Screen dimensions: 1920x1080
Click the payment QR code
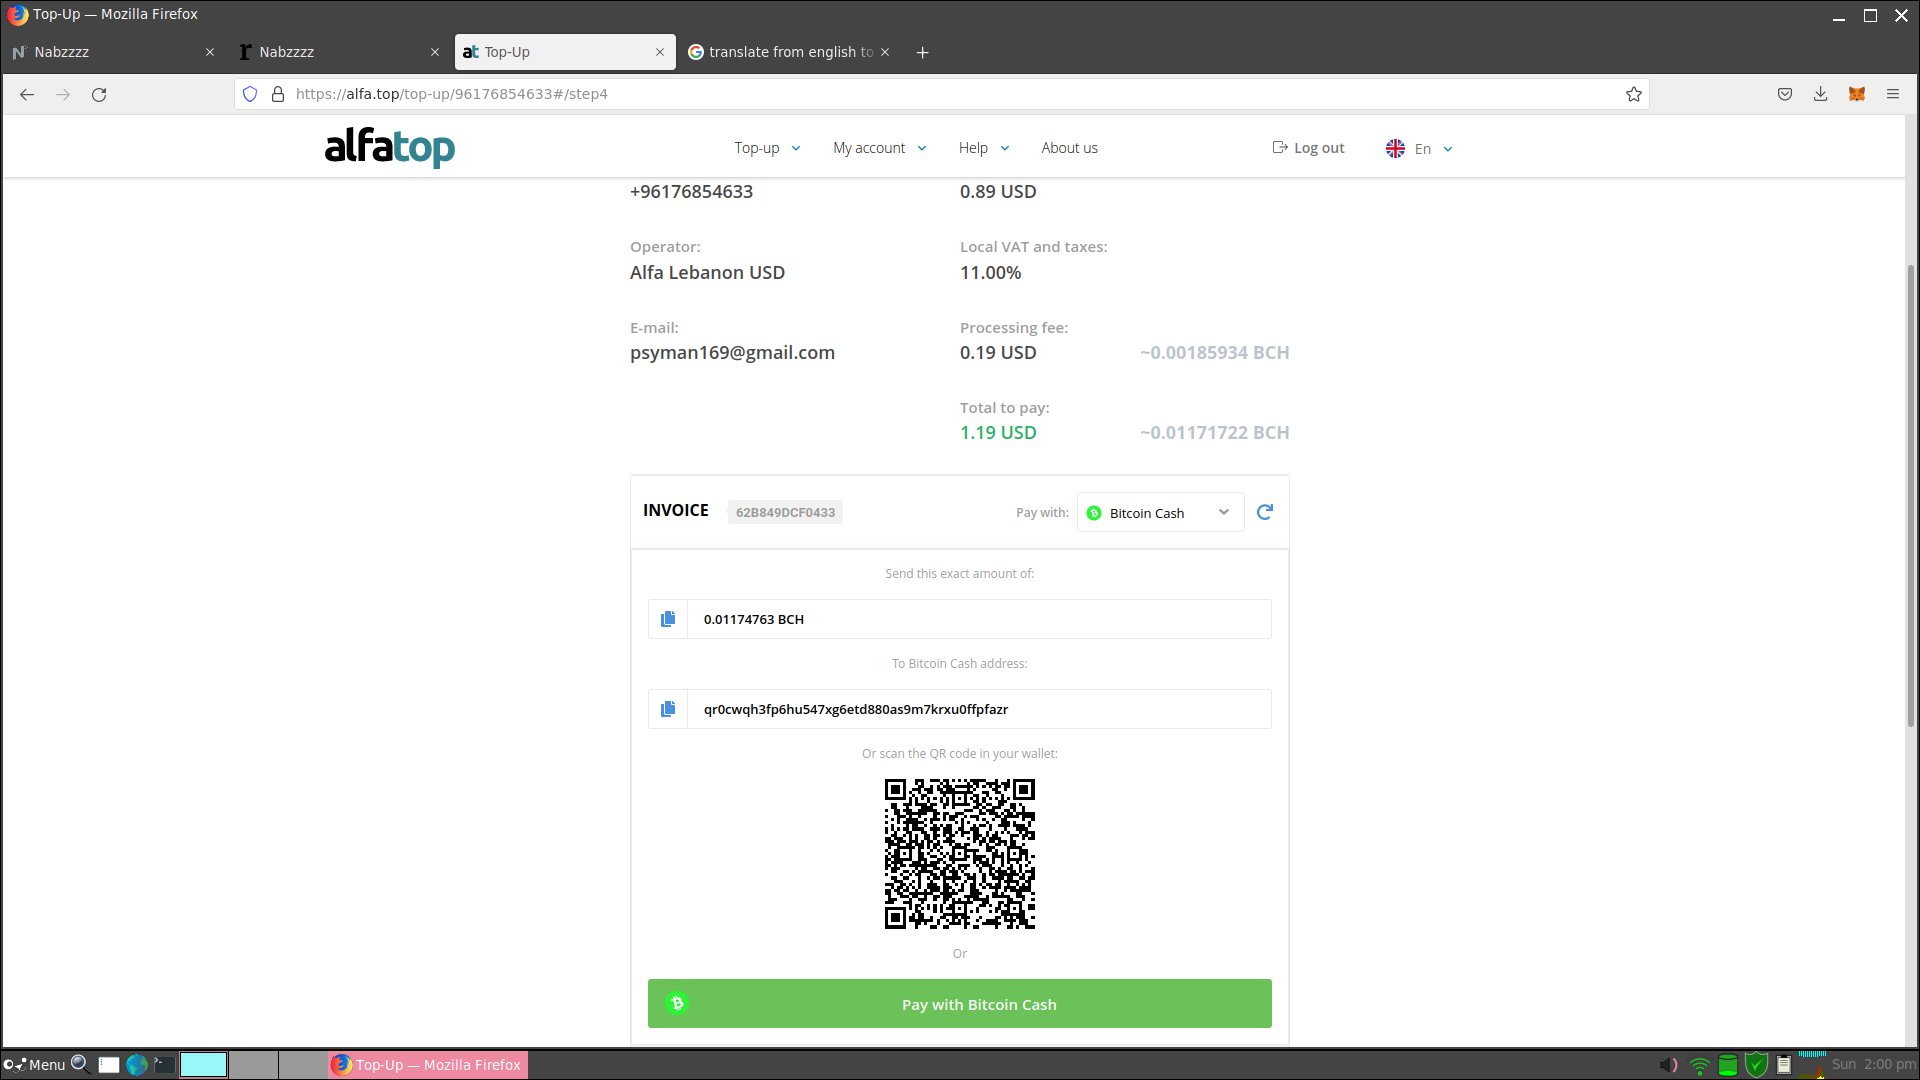(x=959, y=854)
